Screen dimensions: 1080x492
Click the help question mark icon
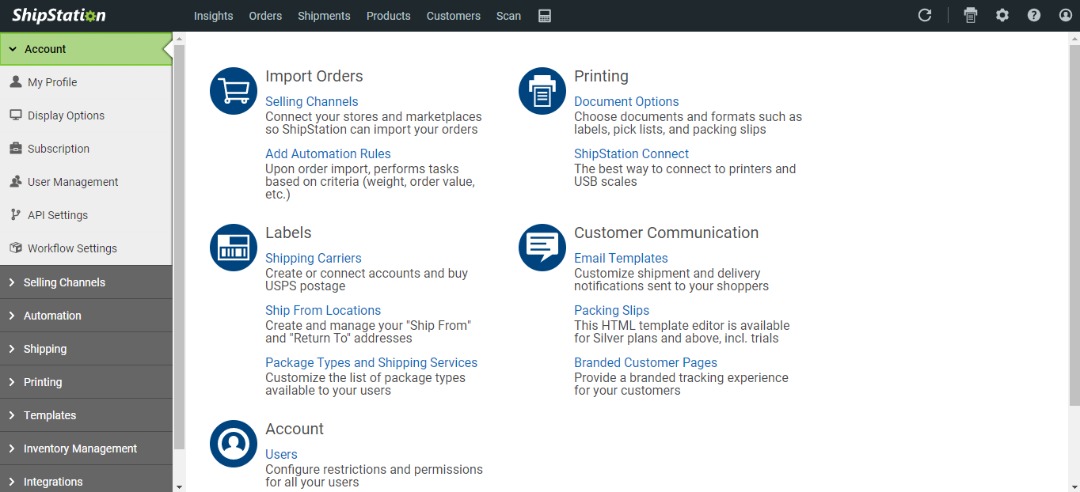tap(1034, 16)
